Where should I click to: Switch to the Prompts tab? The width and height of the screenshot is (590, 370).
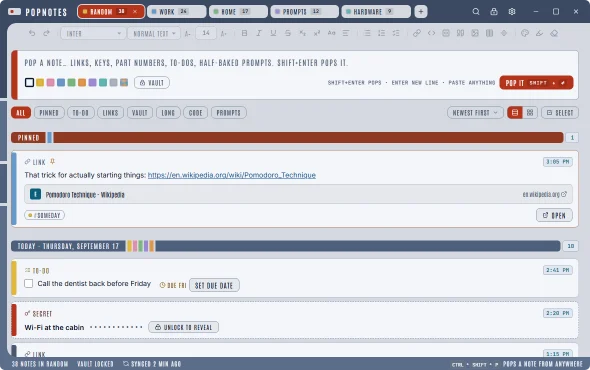click(x=304, y=12)
